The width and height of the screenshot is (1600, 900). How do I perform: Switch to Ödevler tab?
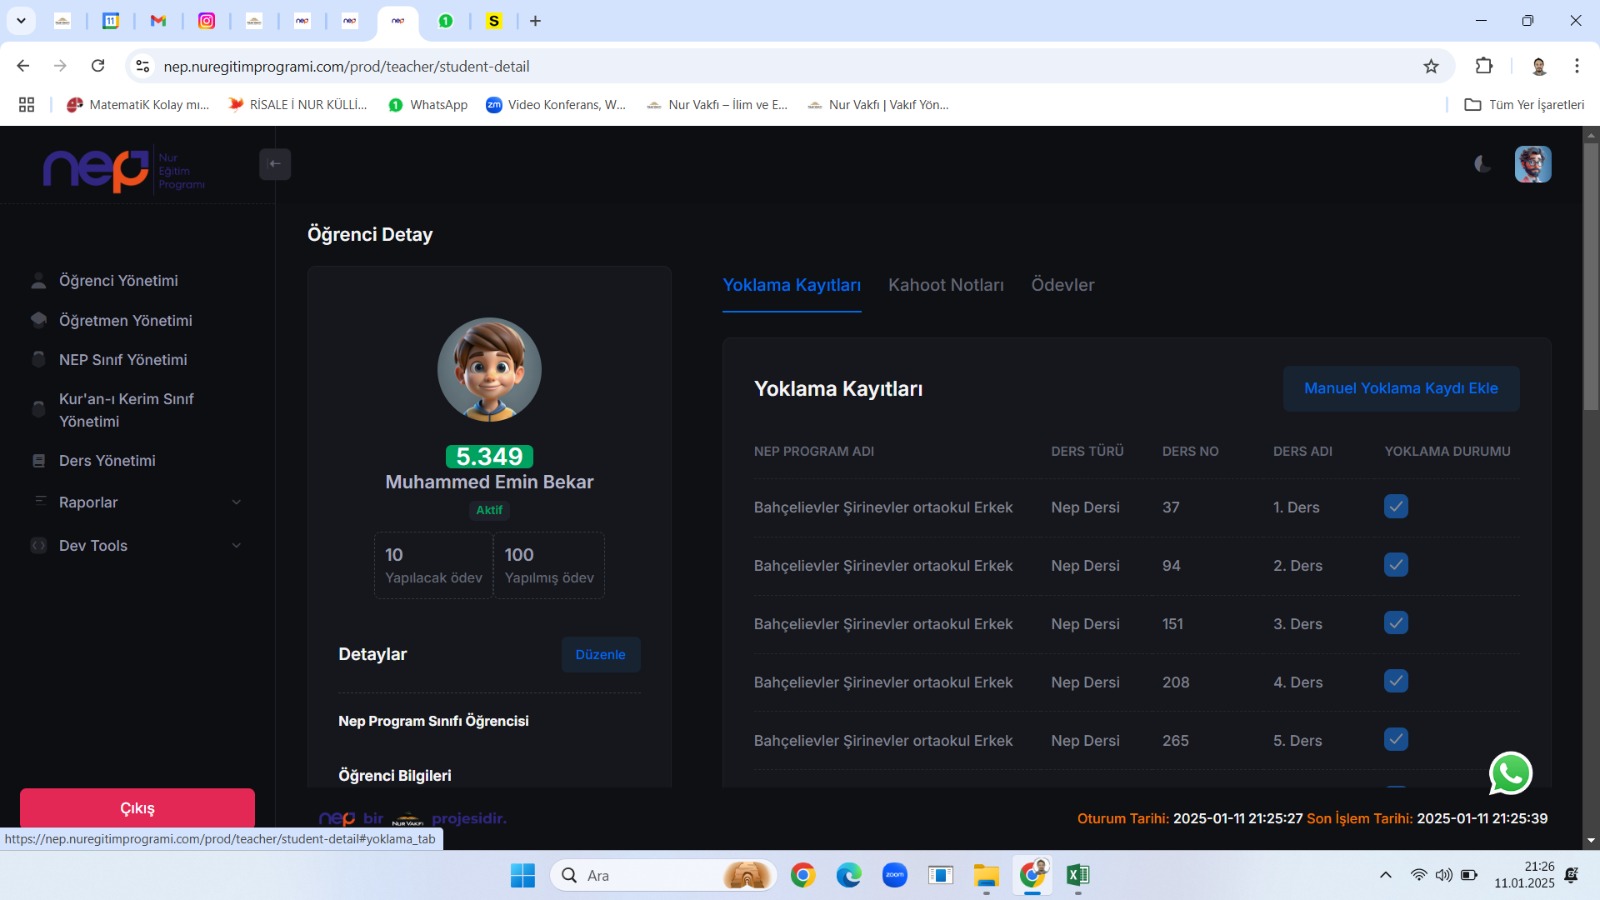[x=1062, y=285]
